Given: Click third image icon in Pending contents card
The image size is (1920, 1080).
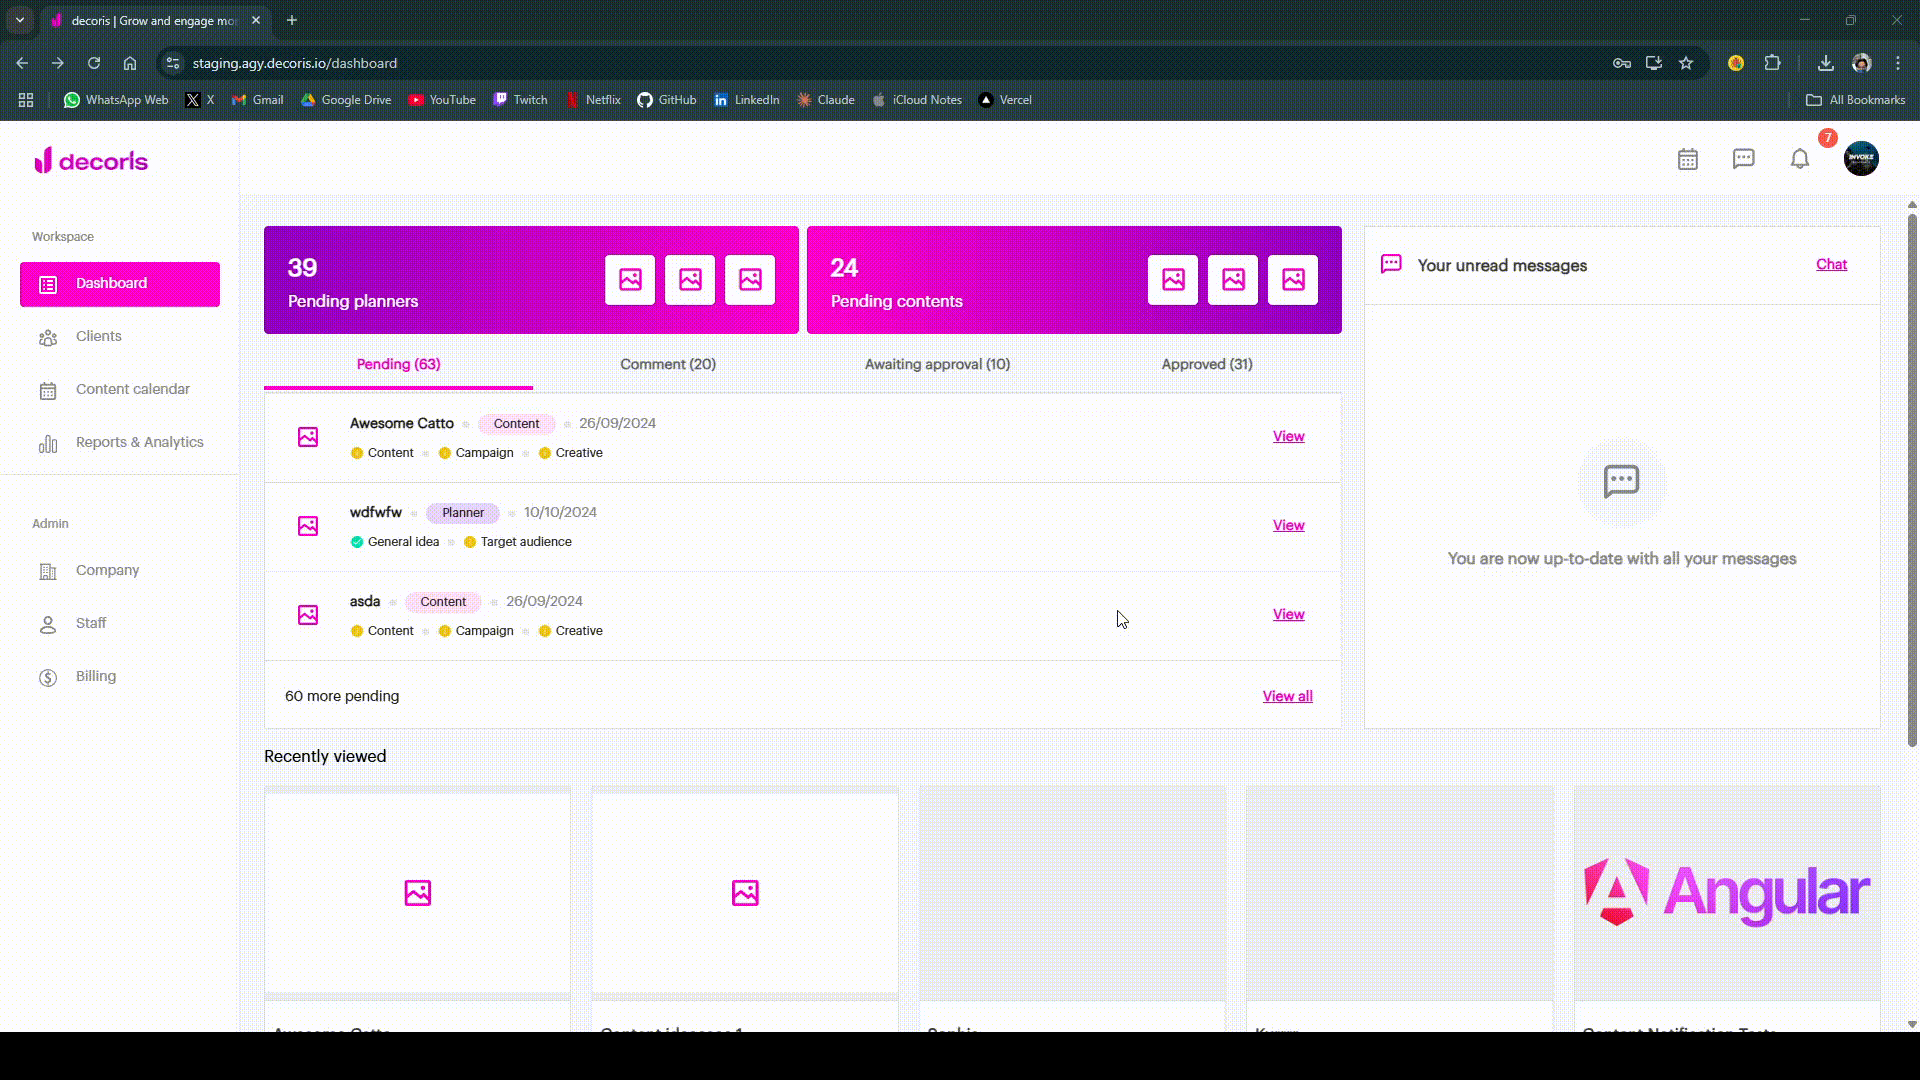Looking at the screenshot, I should pos(1293,280).
